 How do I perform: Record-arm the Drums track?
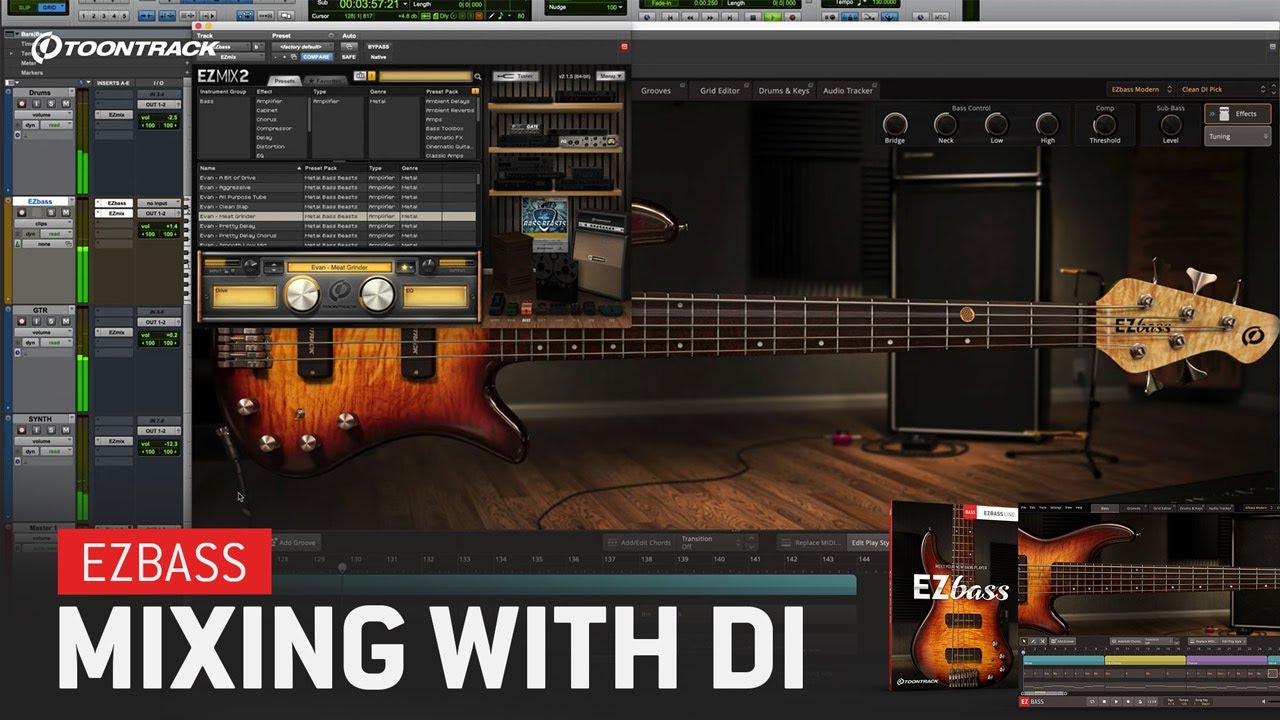pos(22,104)
